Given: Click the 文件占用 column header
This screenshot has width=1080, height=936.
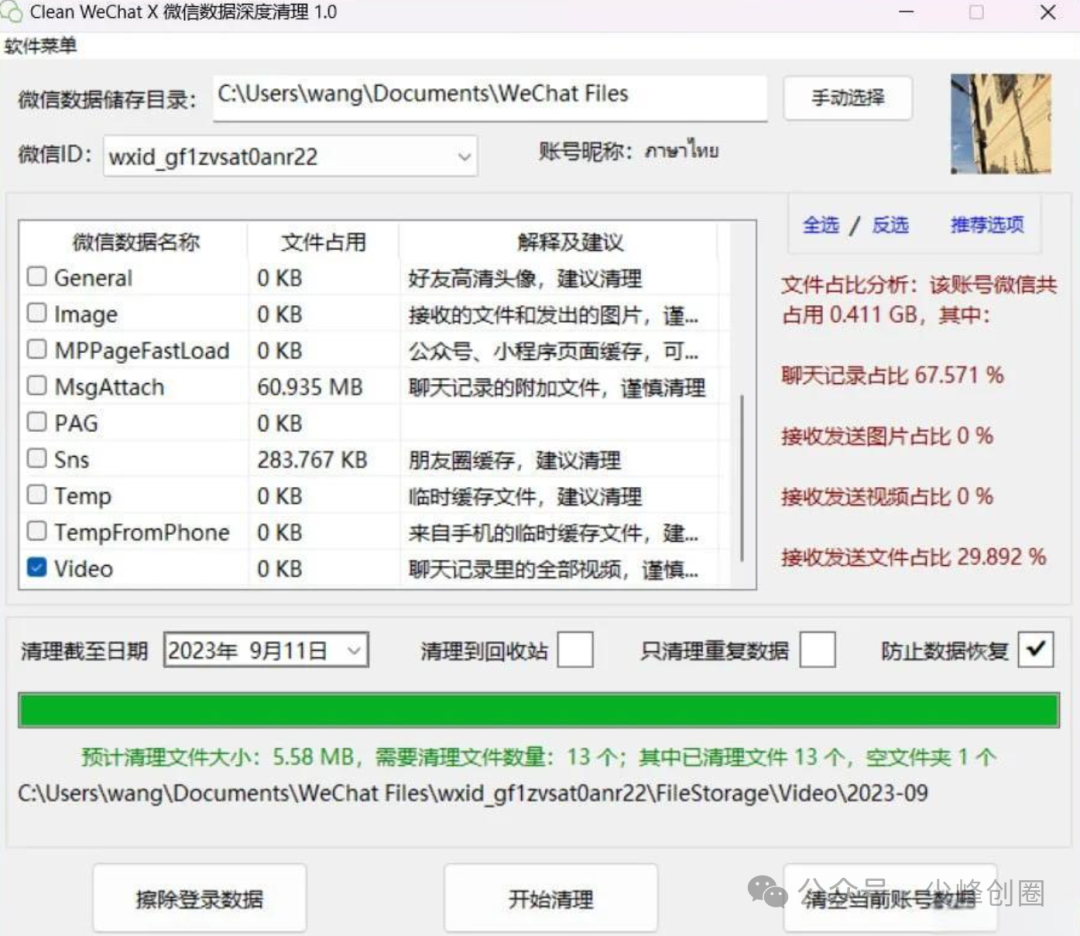Looking at the screenshot, I should click(323, 242).
